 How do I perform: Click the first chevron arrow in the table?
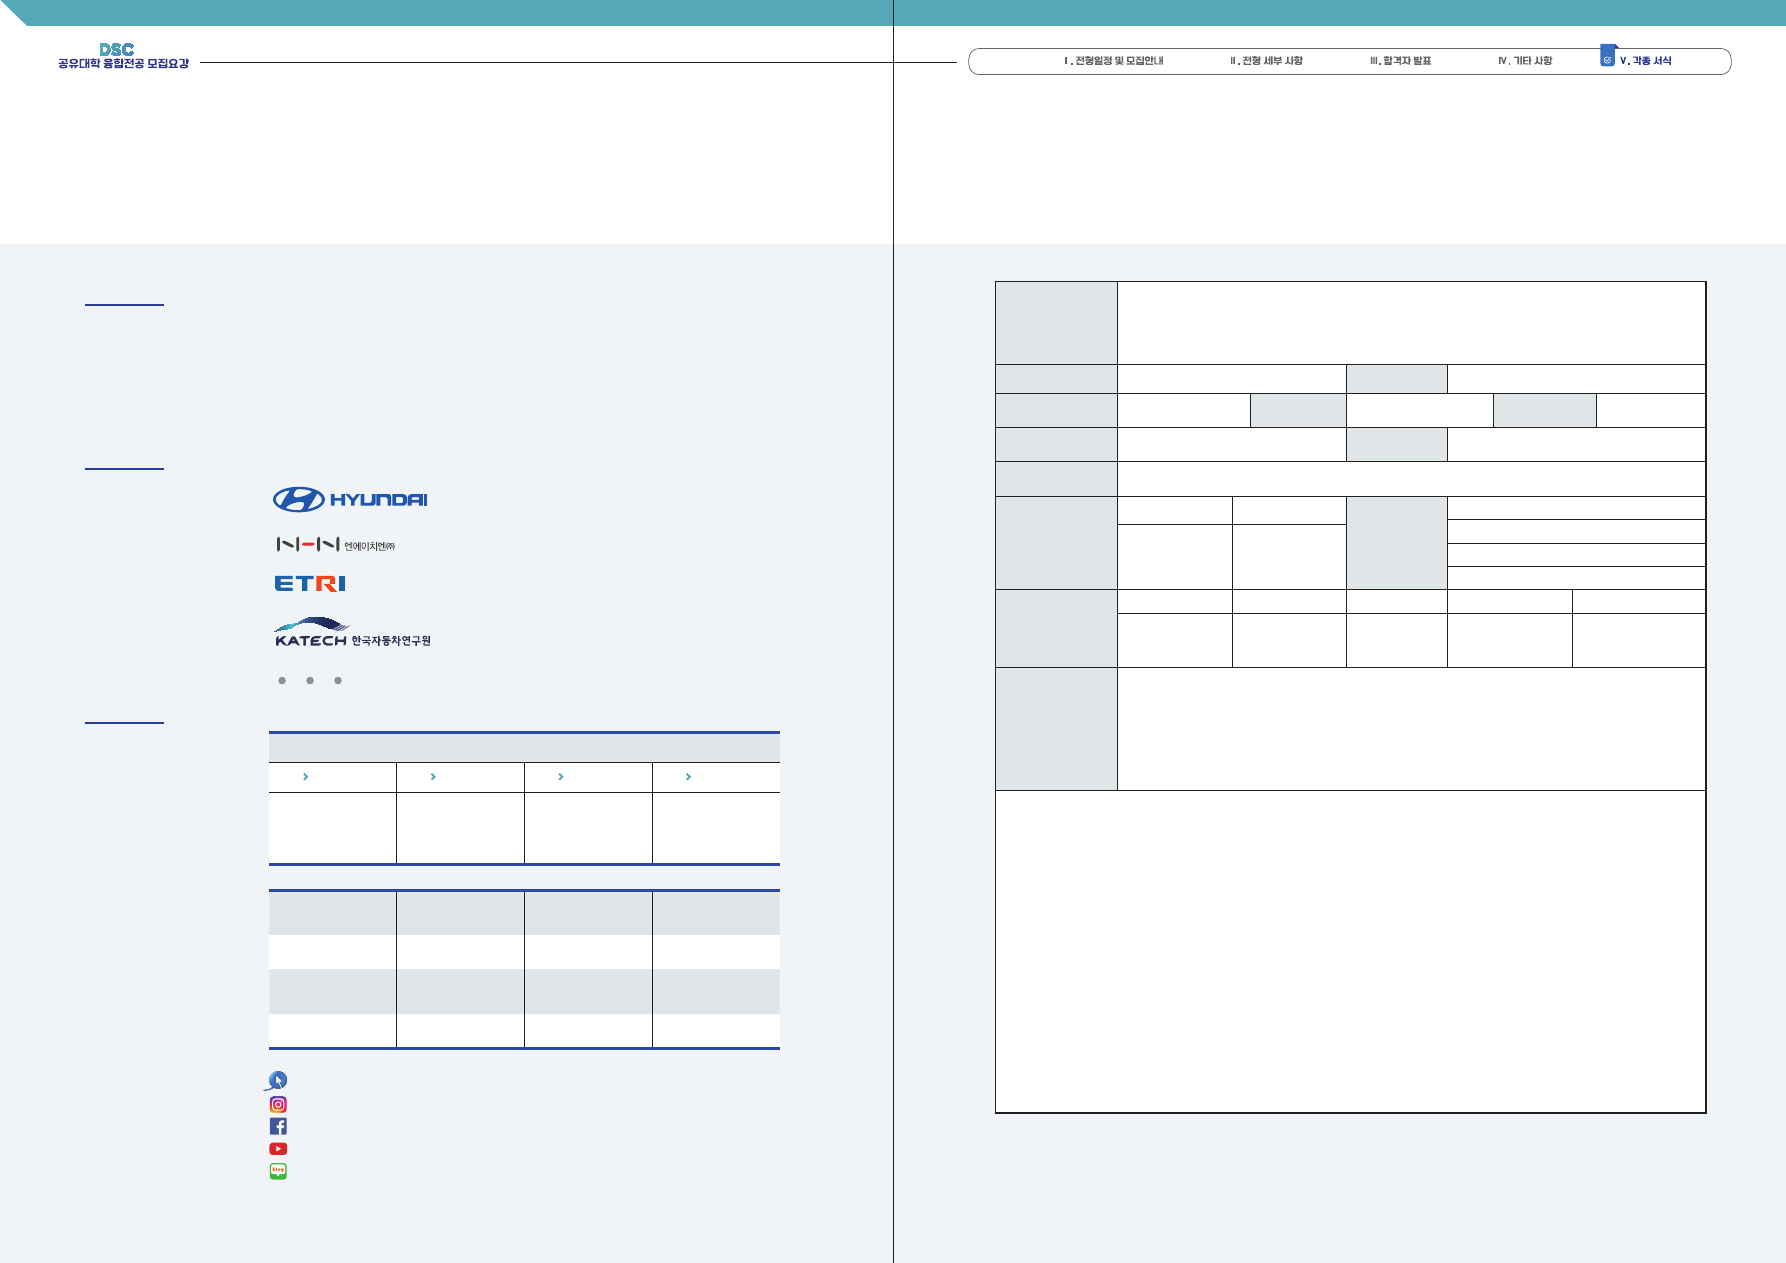coord(305,777)
